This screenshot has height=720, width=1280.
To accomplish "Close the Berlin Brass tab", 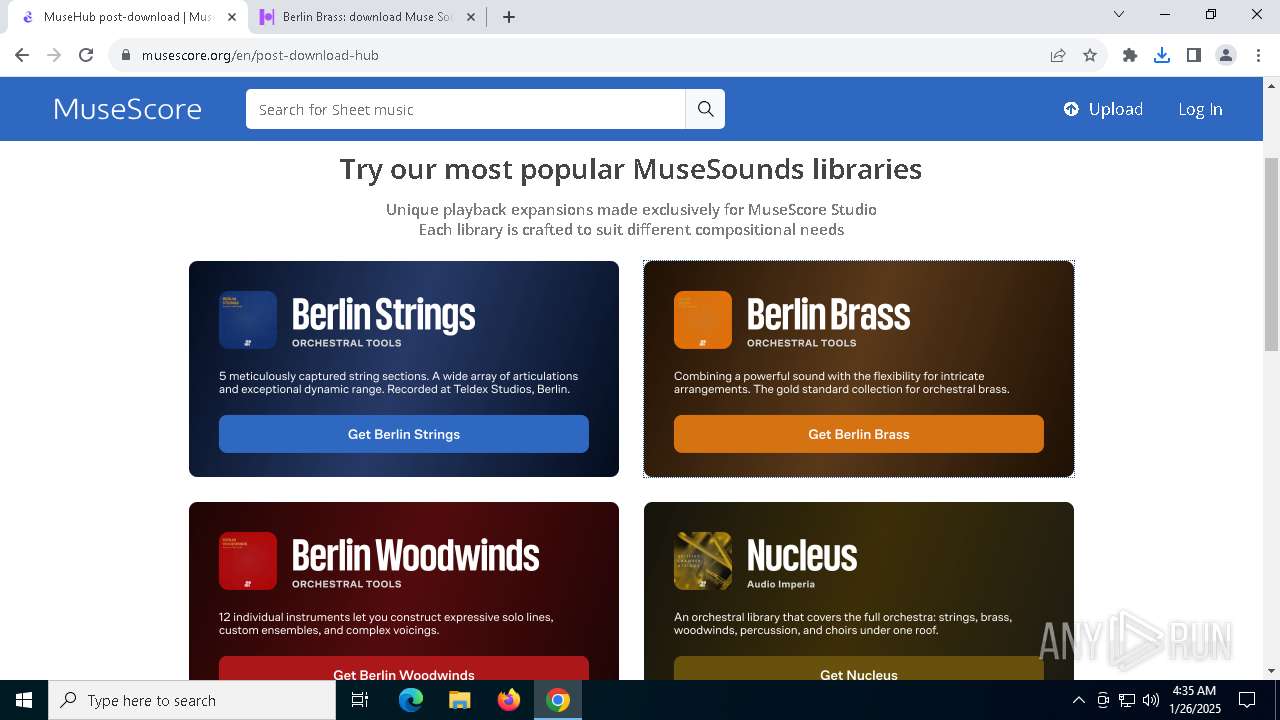I will coord(471,17).
